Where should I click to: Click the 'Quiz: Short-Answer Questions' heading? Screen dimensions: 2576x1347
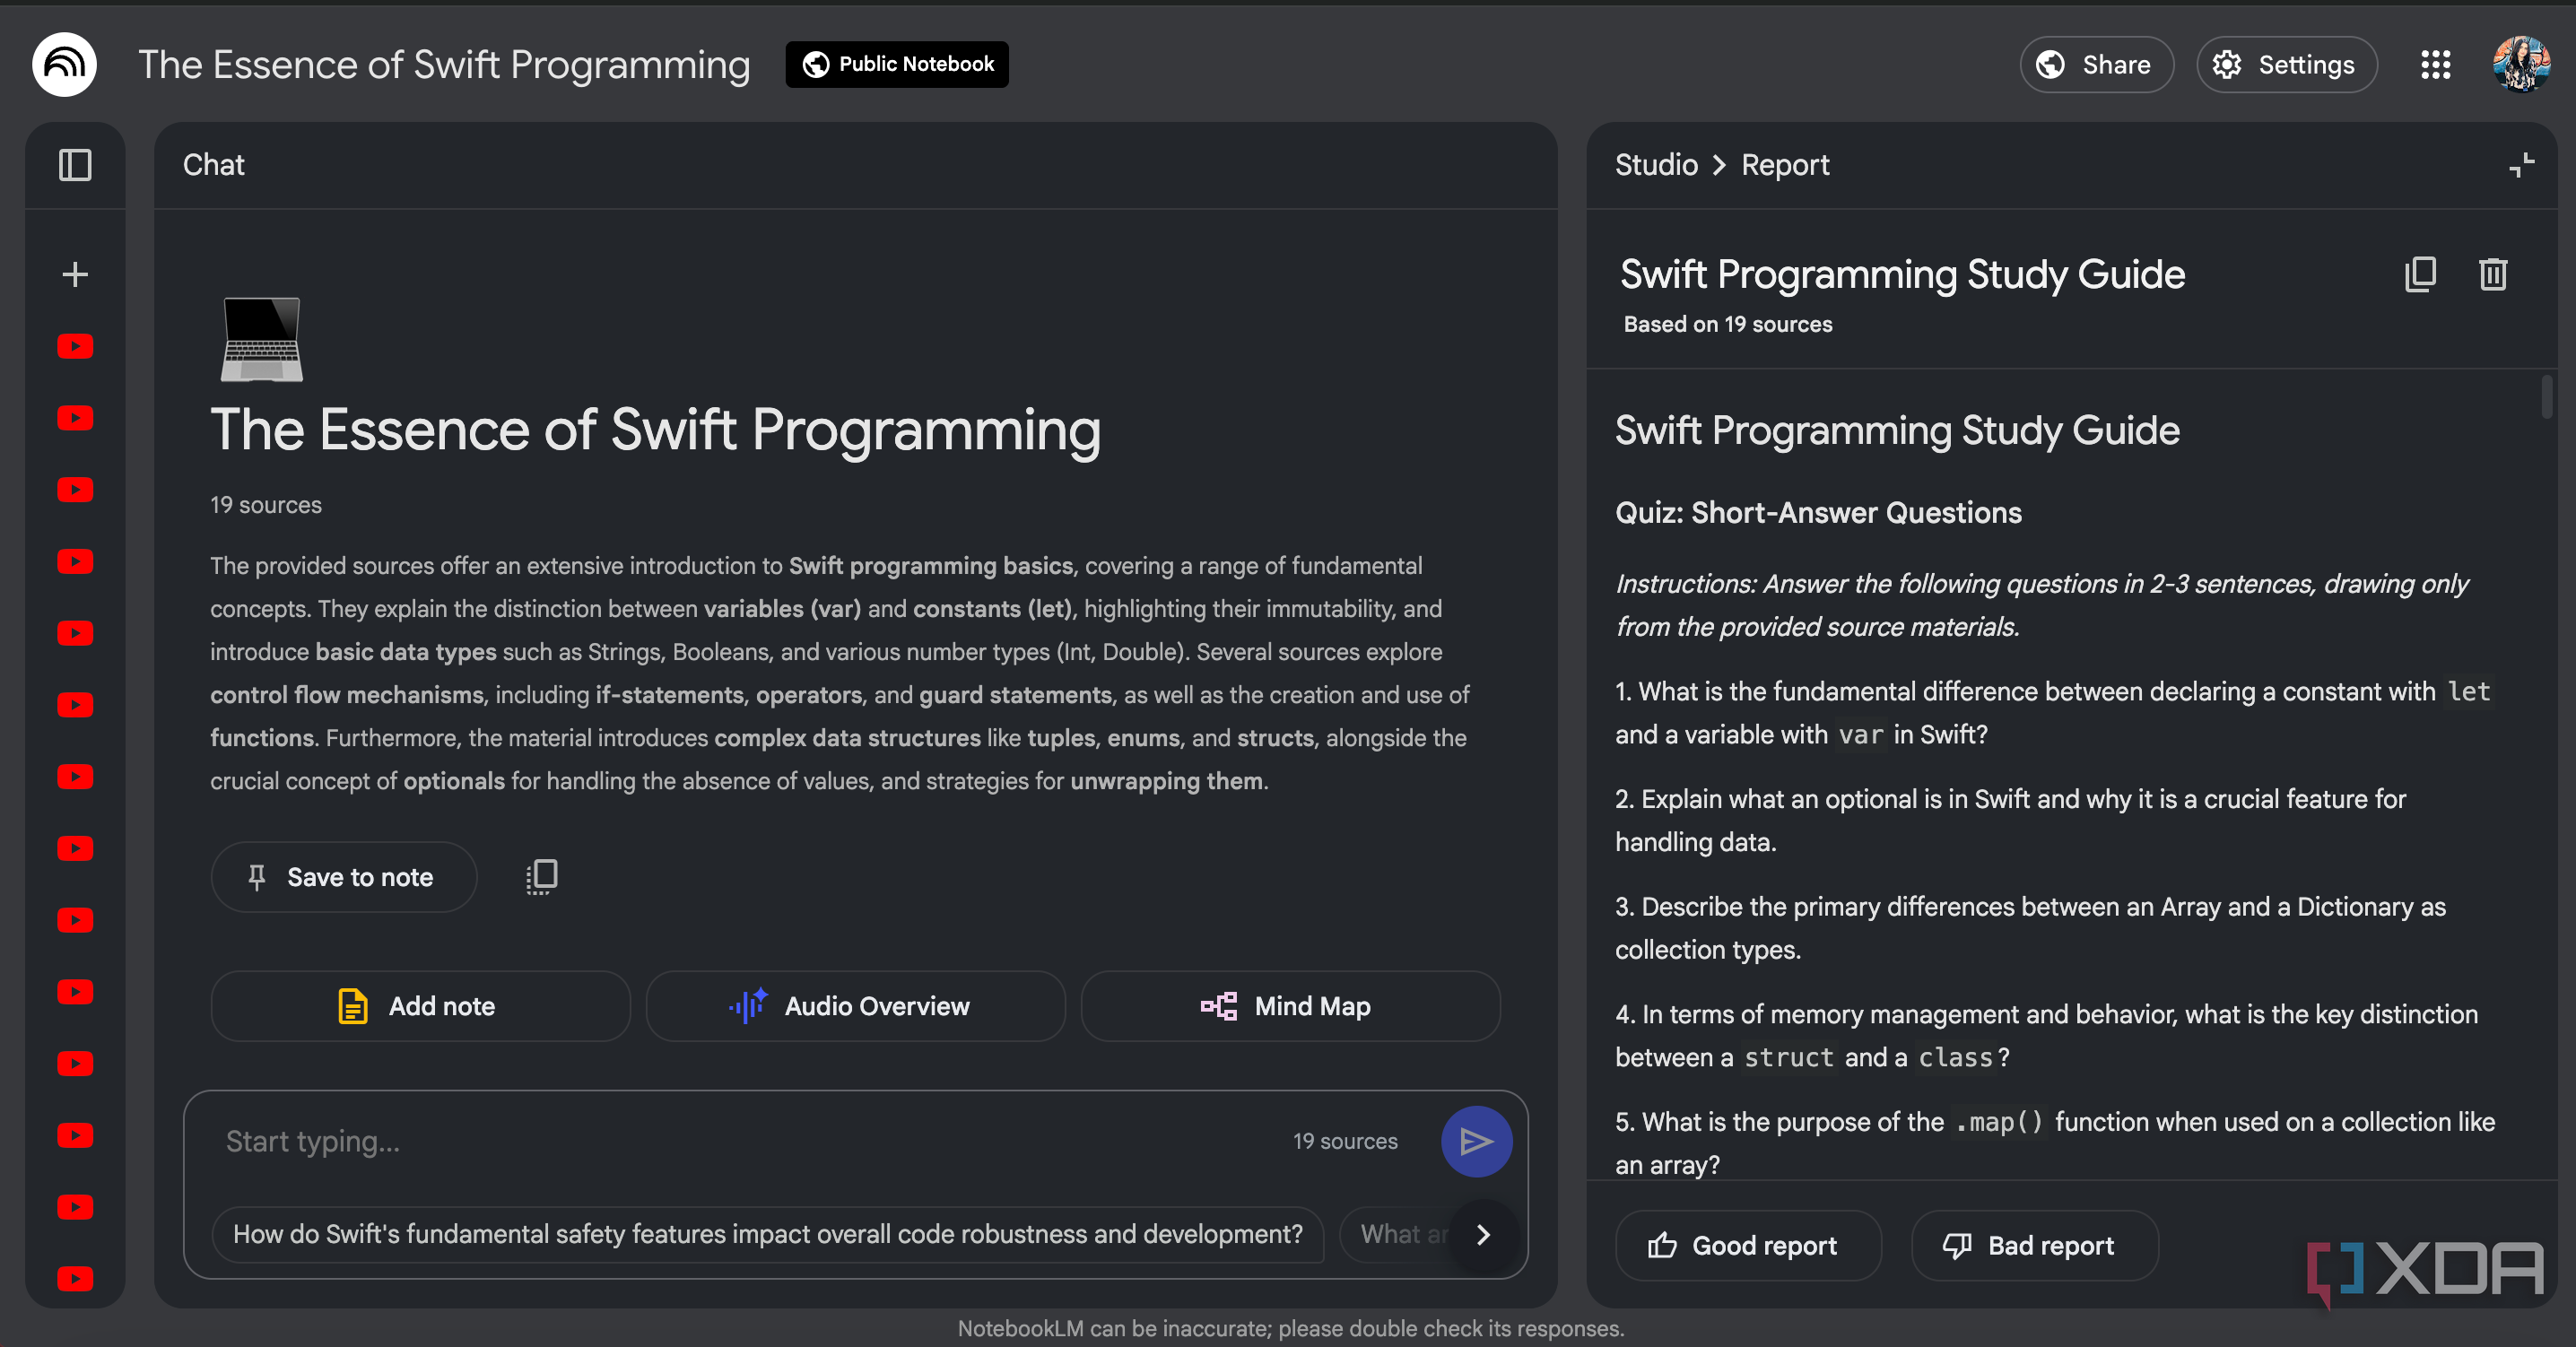coord(1818,513)
